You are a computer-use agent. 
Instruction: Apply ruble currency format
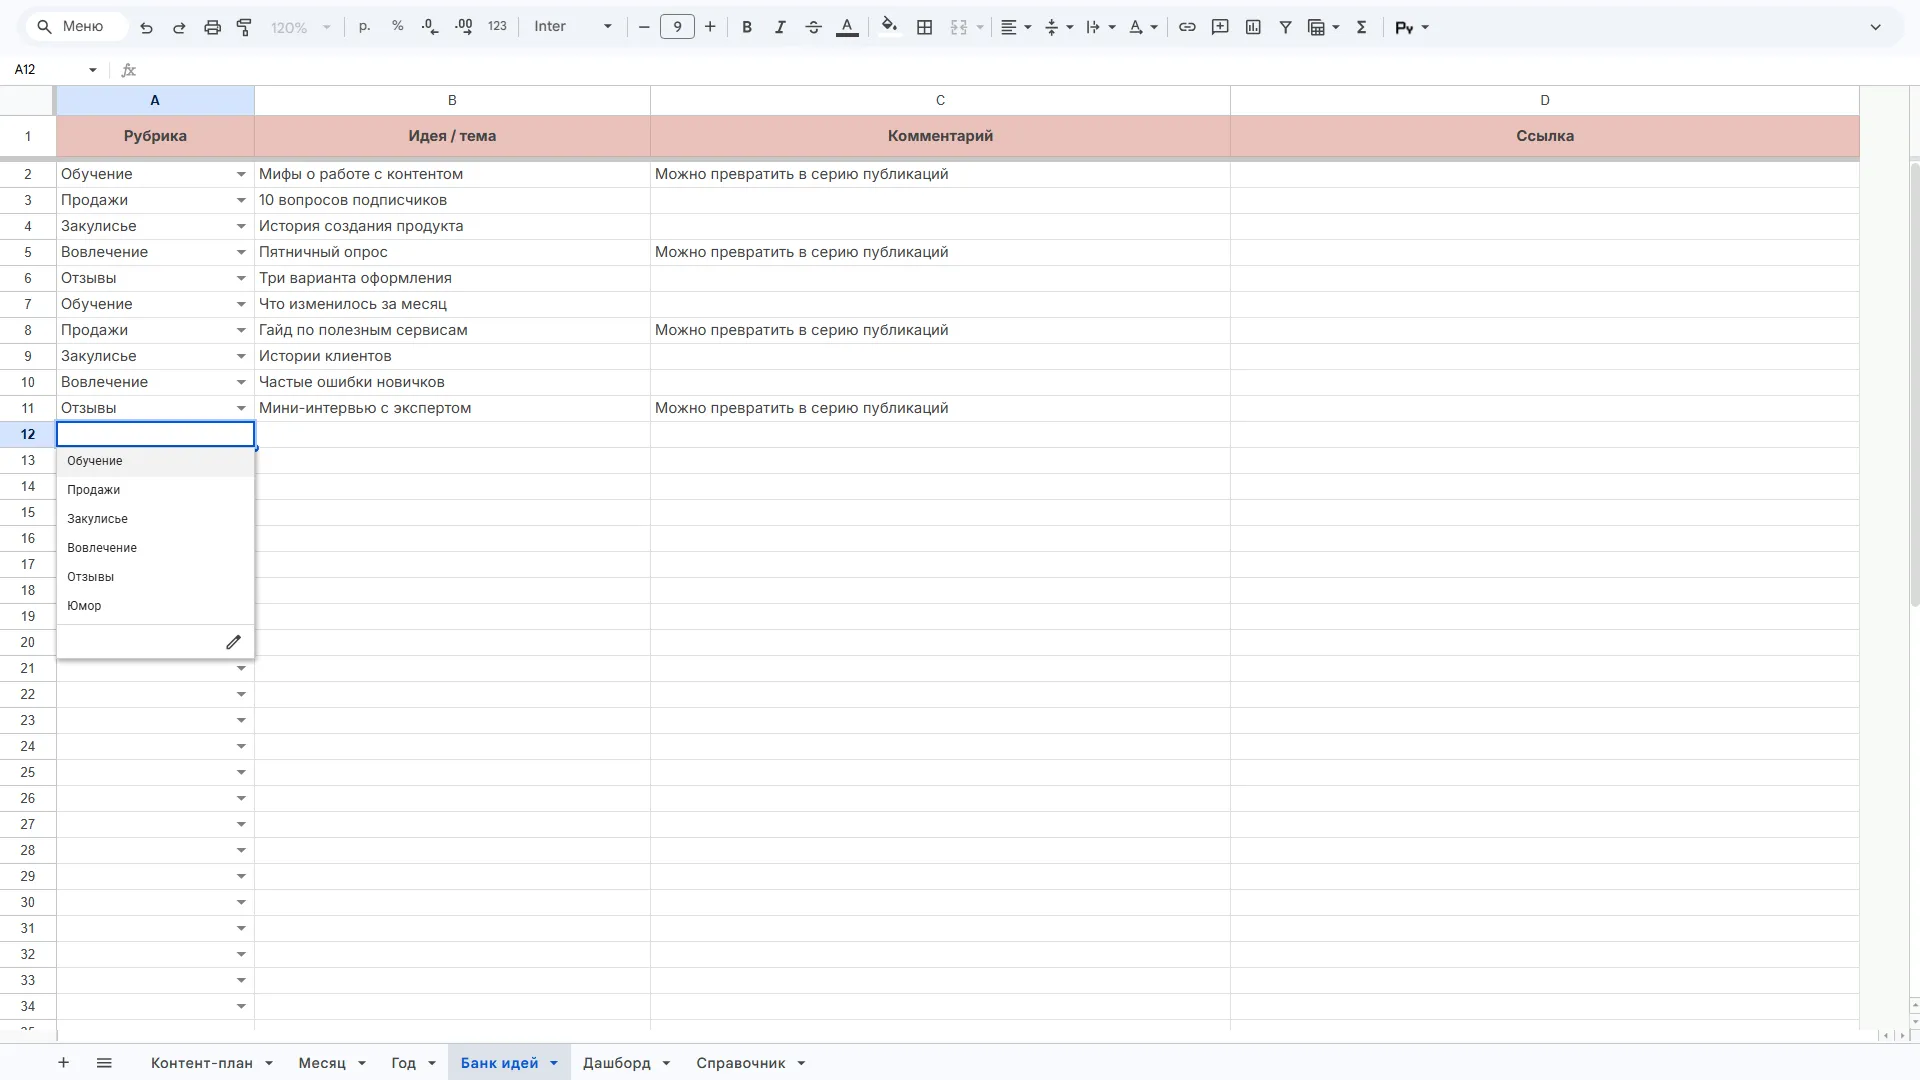365,27
